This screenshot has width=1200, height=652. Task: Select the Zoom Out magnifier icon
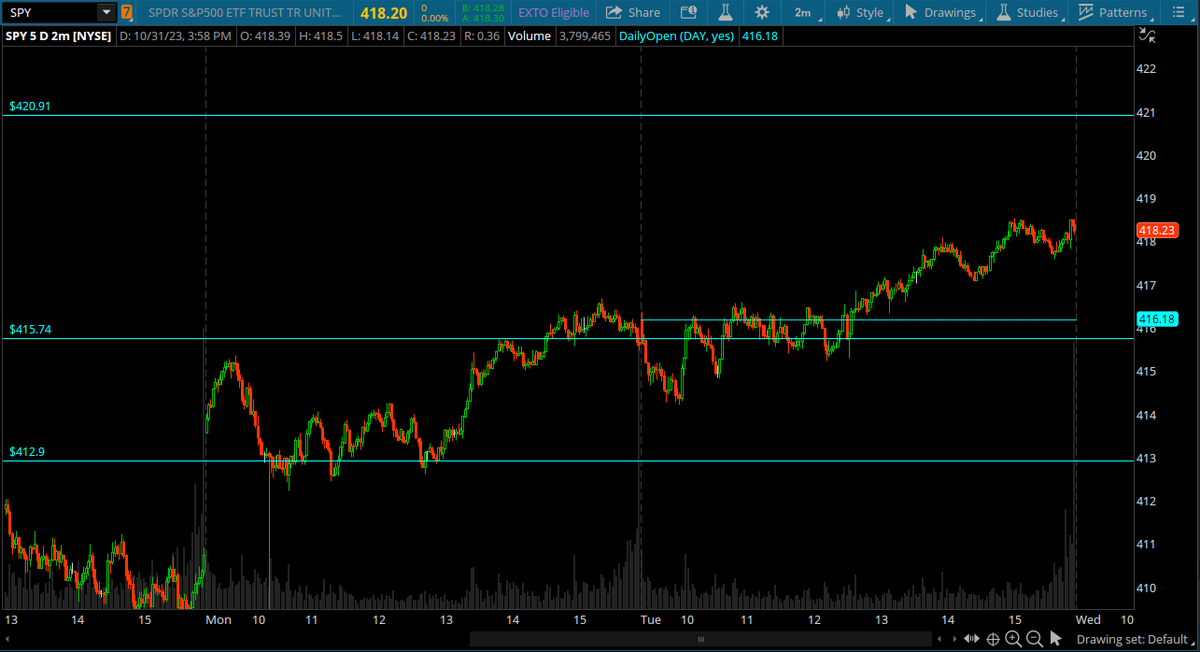(x=1033, y=638)
